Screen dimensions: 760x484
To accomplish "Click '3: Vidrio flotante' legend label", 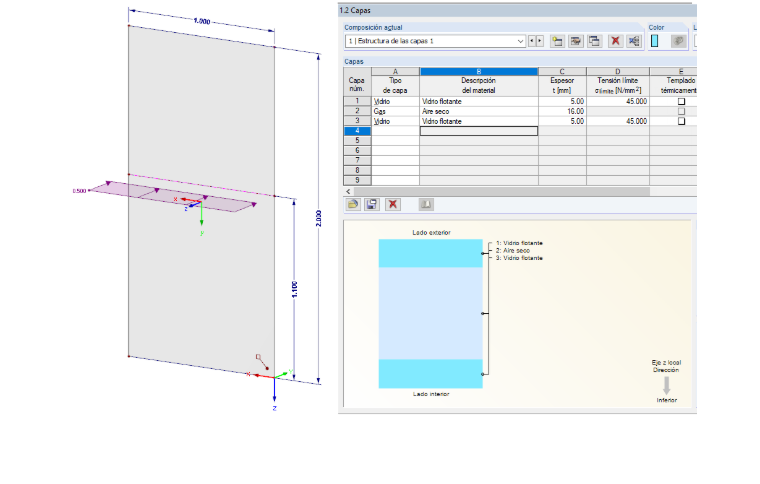I will [519, 258].
